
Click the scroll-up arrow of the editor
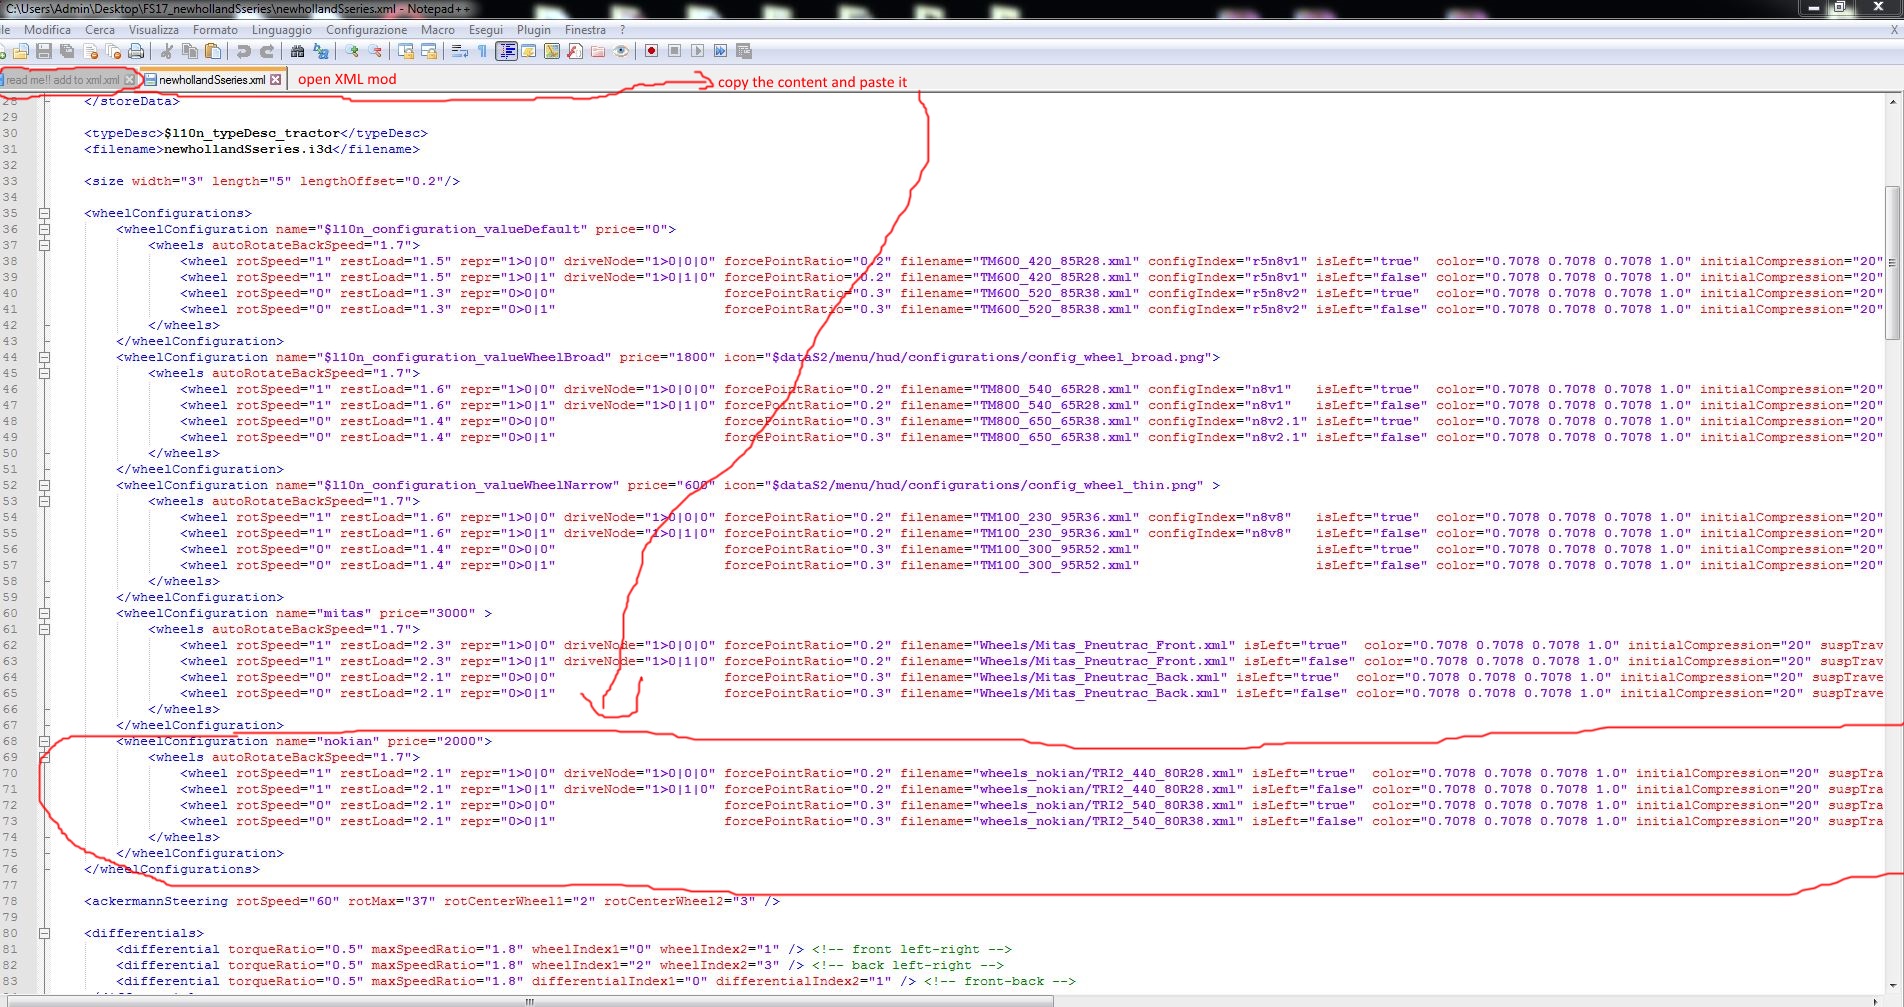(x=1892, y=102)
